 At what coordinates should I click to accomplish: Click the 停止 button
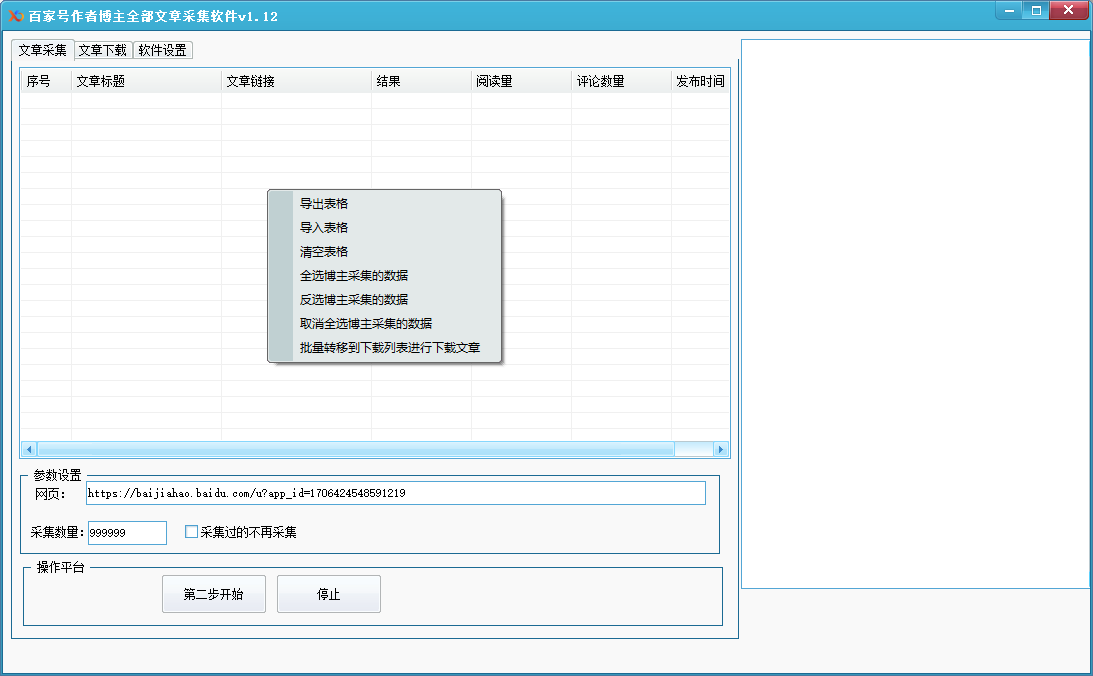click(328, 594)
